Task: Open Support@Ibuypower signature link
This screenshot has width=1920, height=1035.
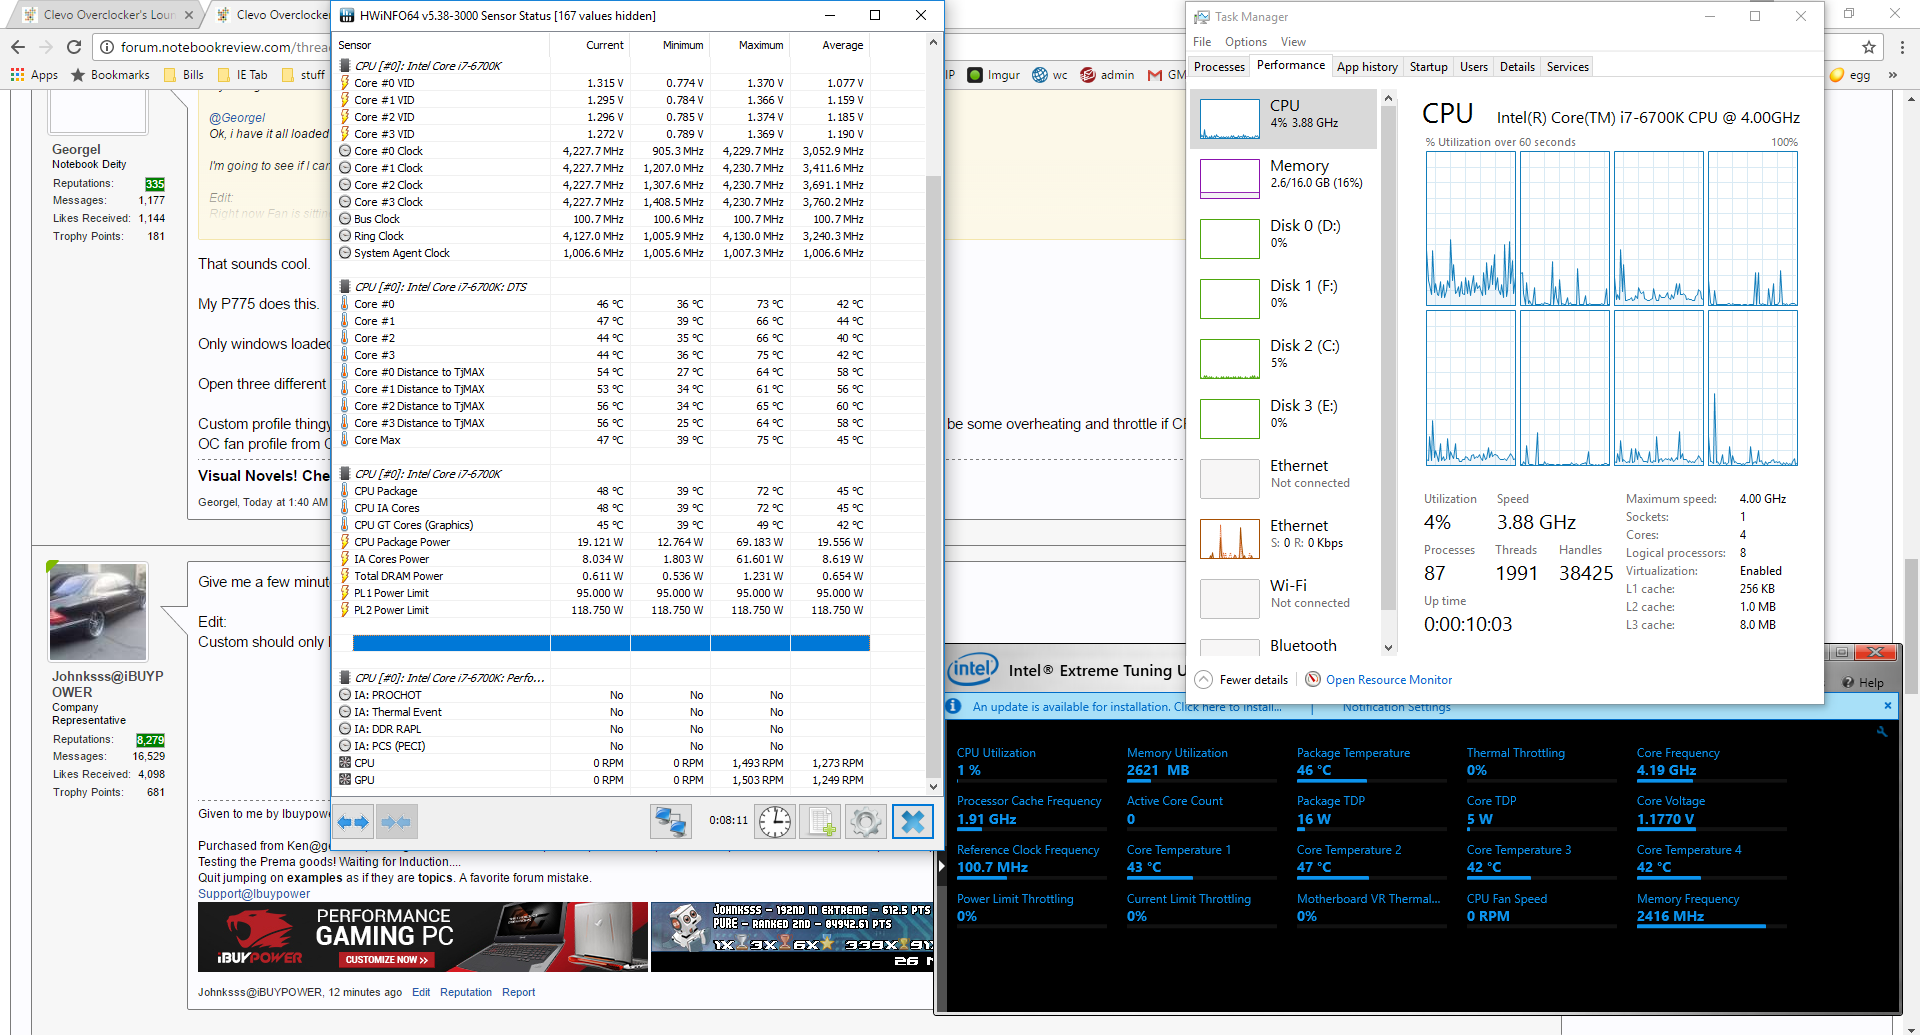Action: (254, 894)
